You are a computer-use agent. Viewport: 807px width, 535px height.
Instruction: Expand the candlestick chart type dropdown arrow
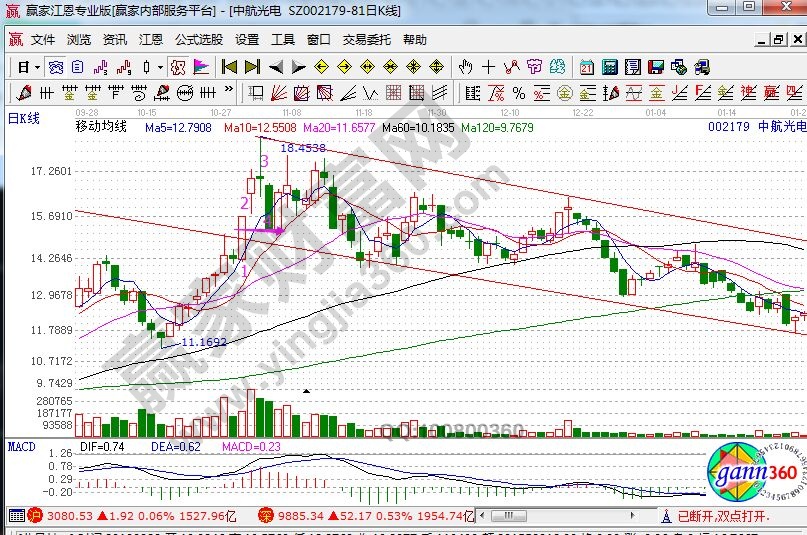tap(161, 67)
